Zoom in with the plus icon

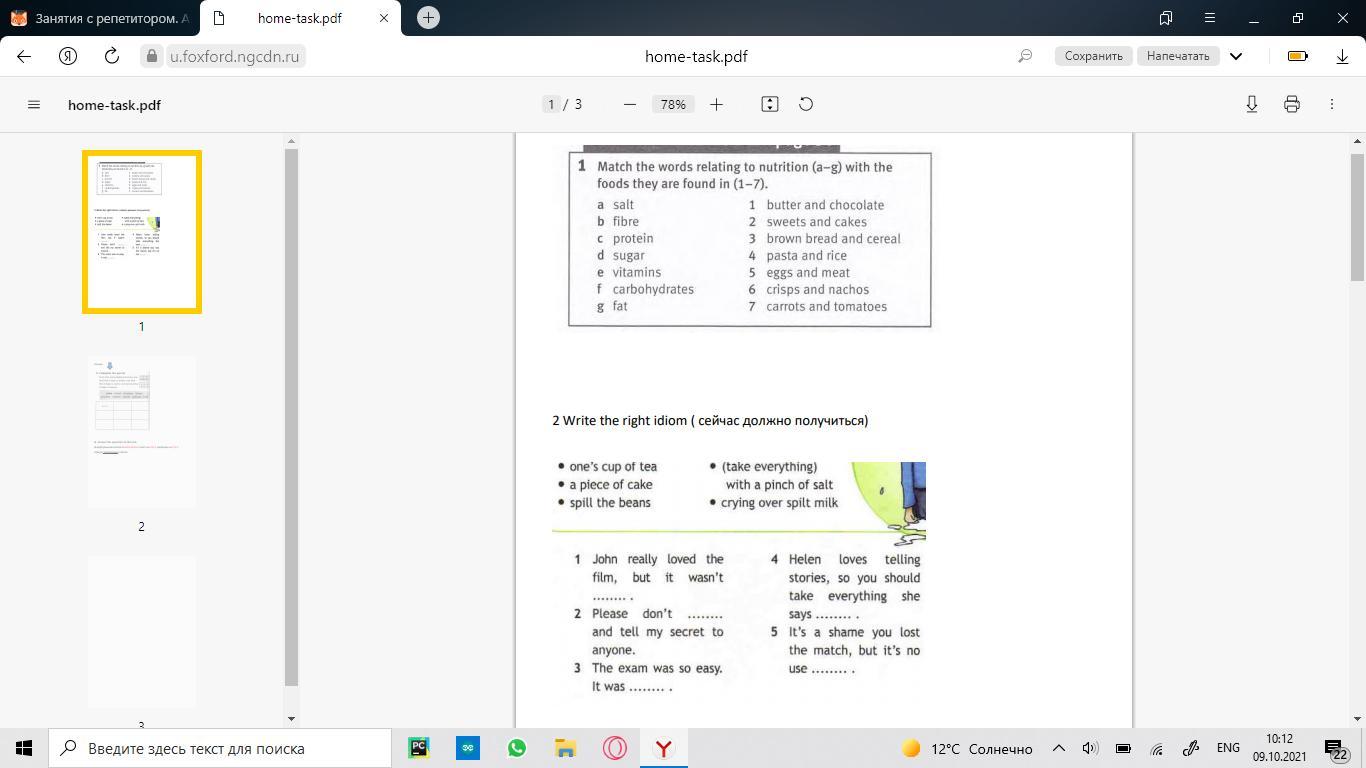coord(716,104)
